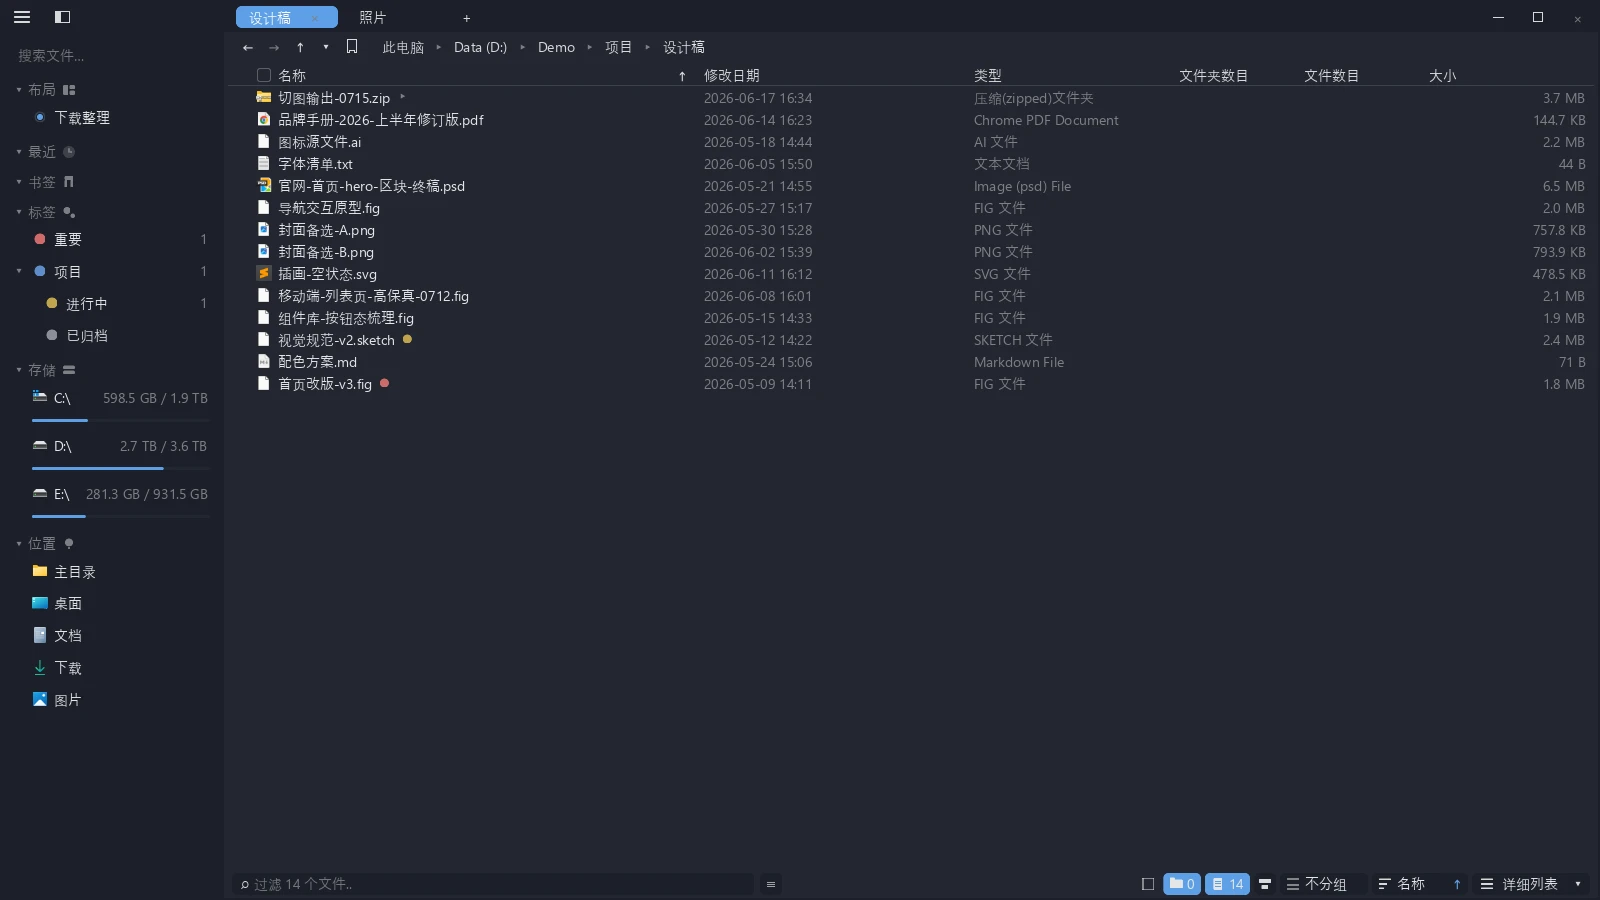Screen dimensions: 1600x900
Task: Click the 文件夹数目 column header
Action: point(1213,76)
